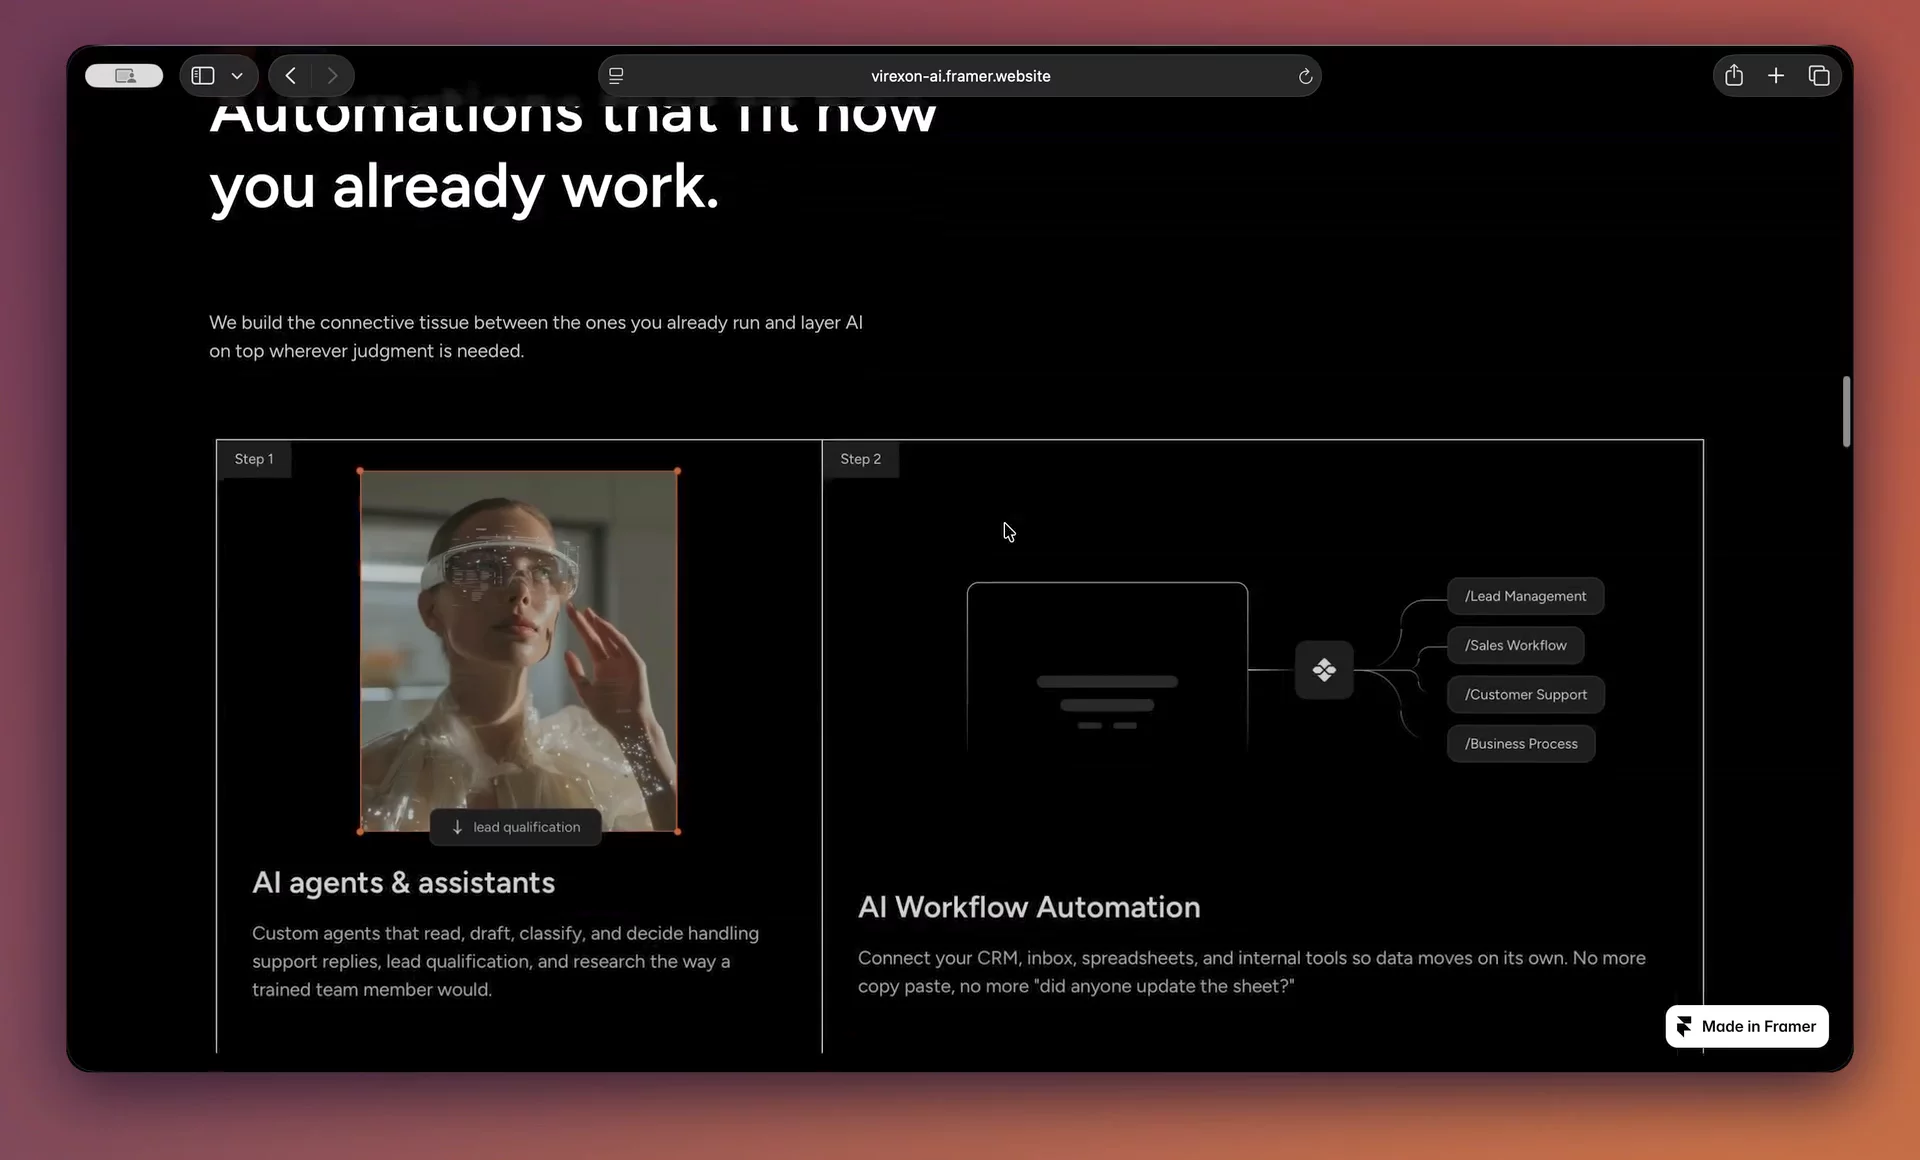1920x1160 pixels.
Task: Click the Framer logo in badge
Action: tap(1685, 1026)
